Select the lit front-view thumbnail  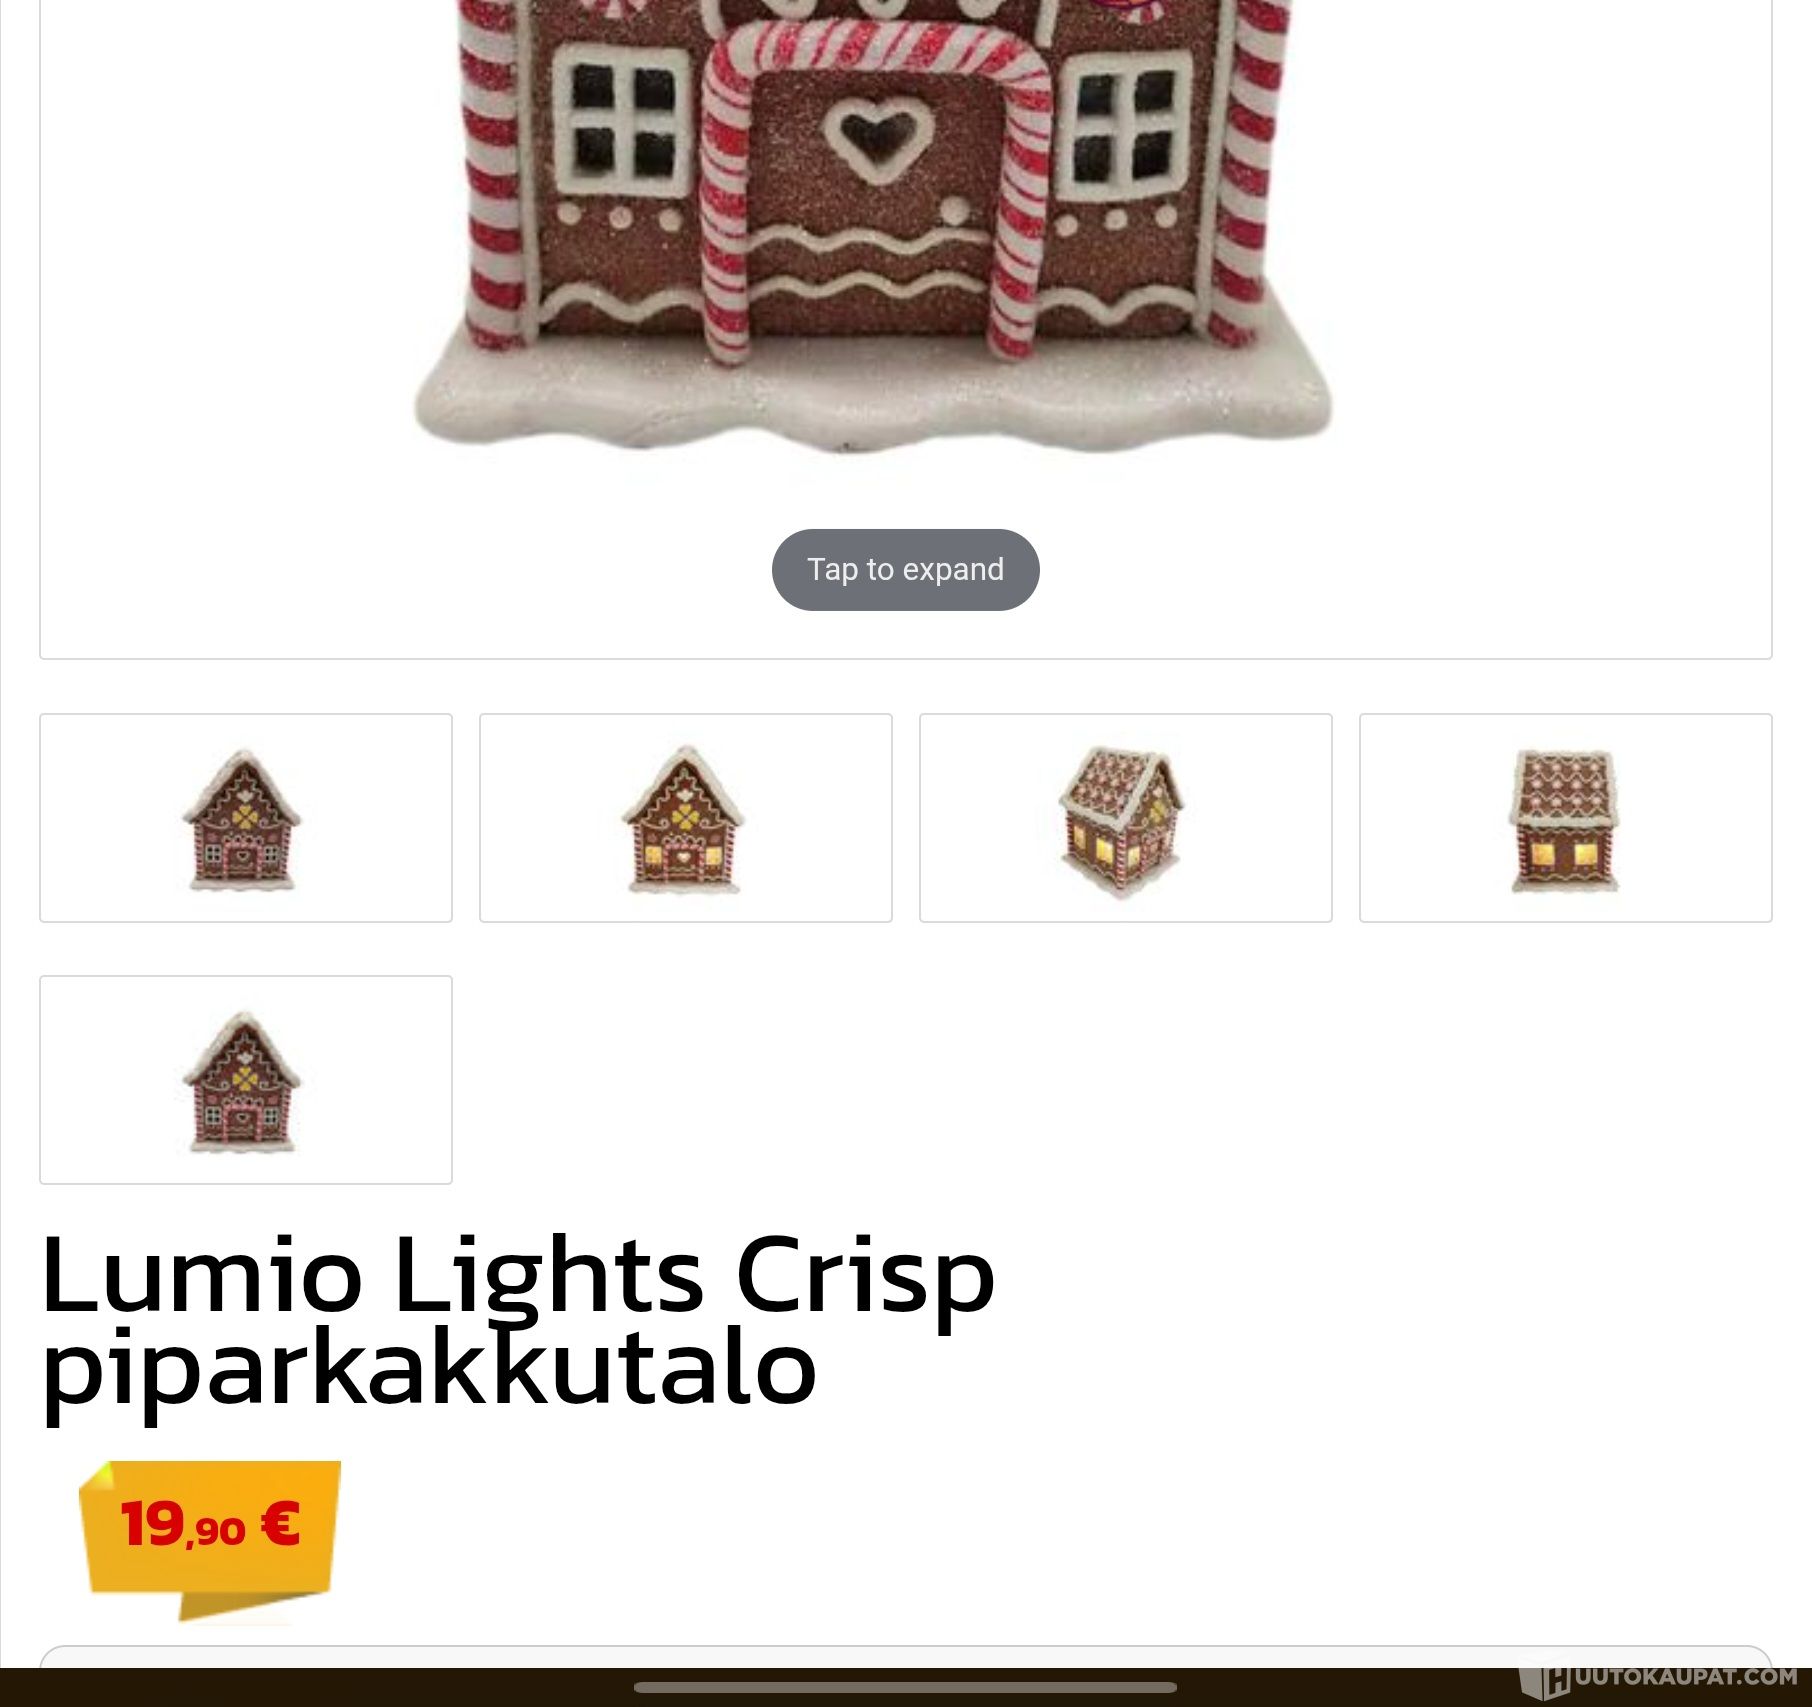click(686, 818)
